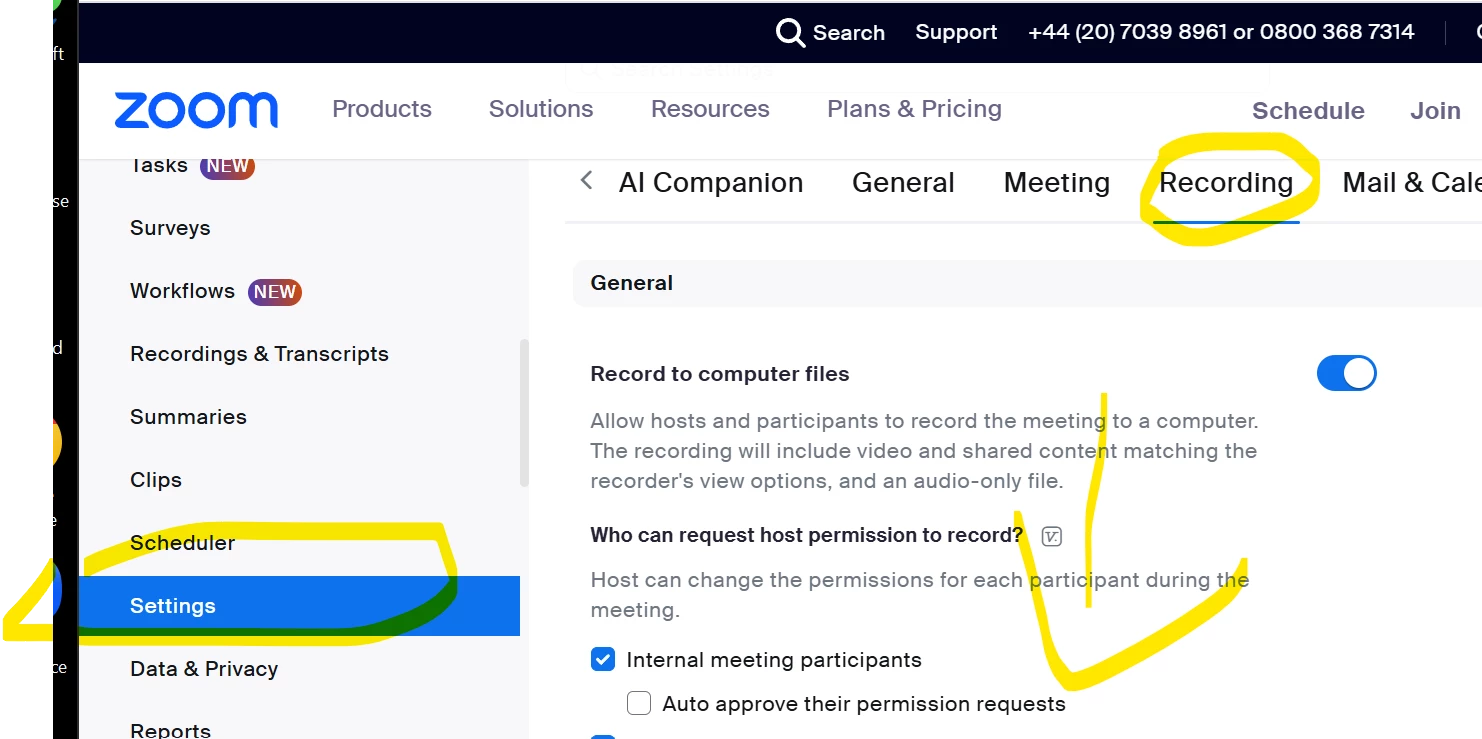Screen dimensions: 1482x739
Task: Switch to the Mail & Calendar tab
Action: 1412,182
